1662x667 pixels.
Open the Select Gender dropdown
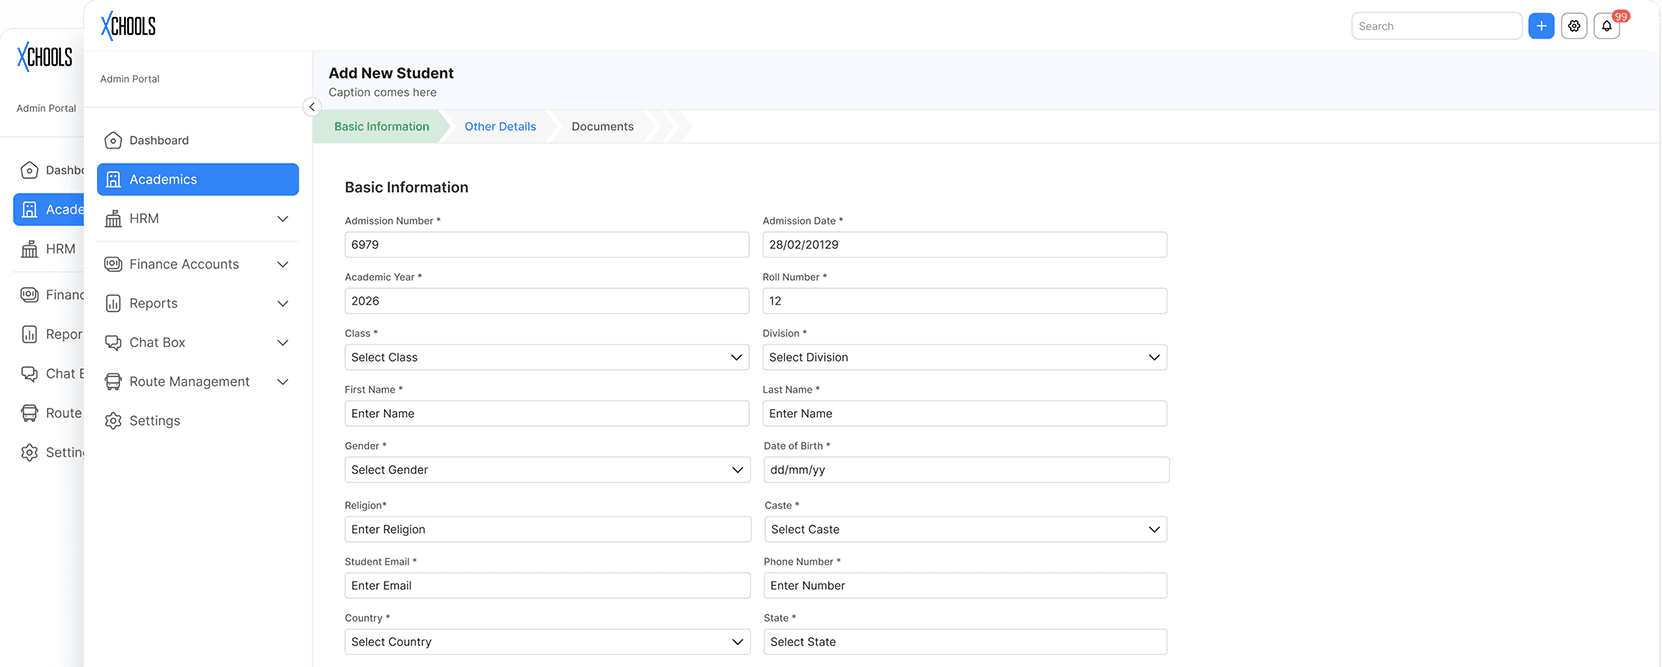coord(547,470)
